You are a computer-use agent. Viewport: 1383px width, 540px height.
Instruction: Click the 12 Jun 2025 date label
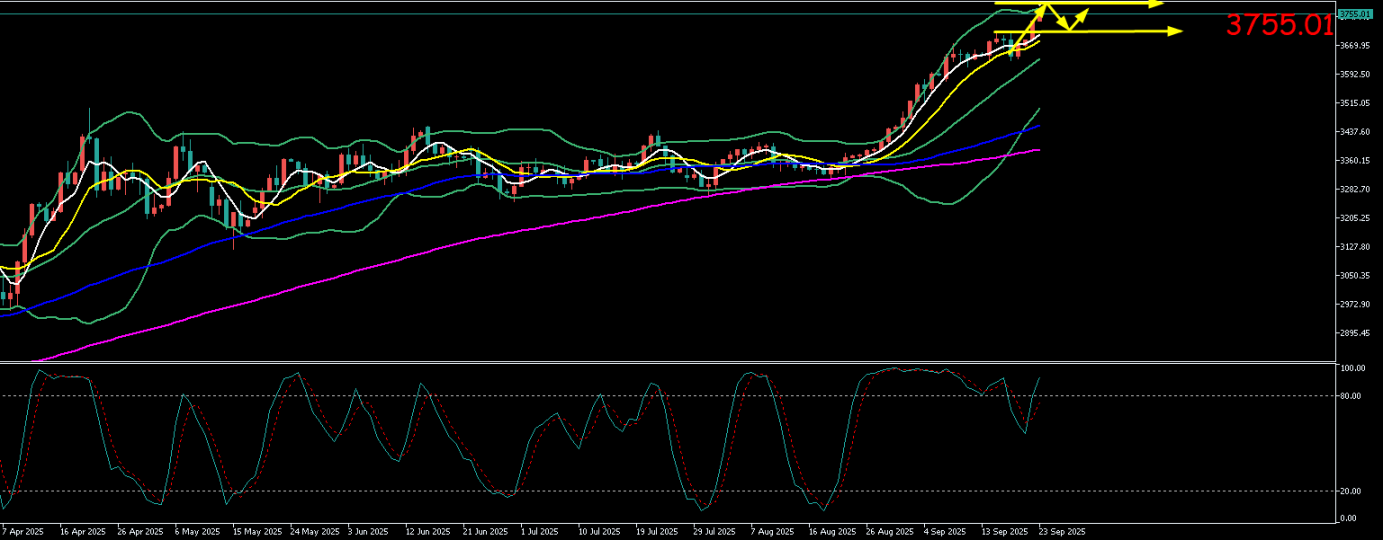(426, 531)
